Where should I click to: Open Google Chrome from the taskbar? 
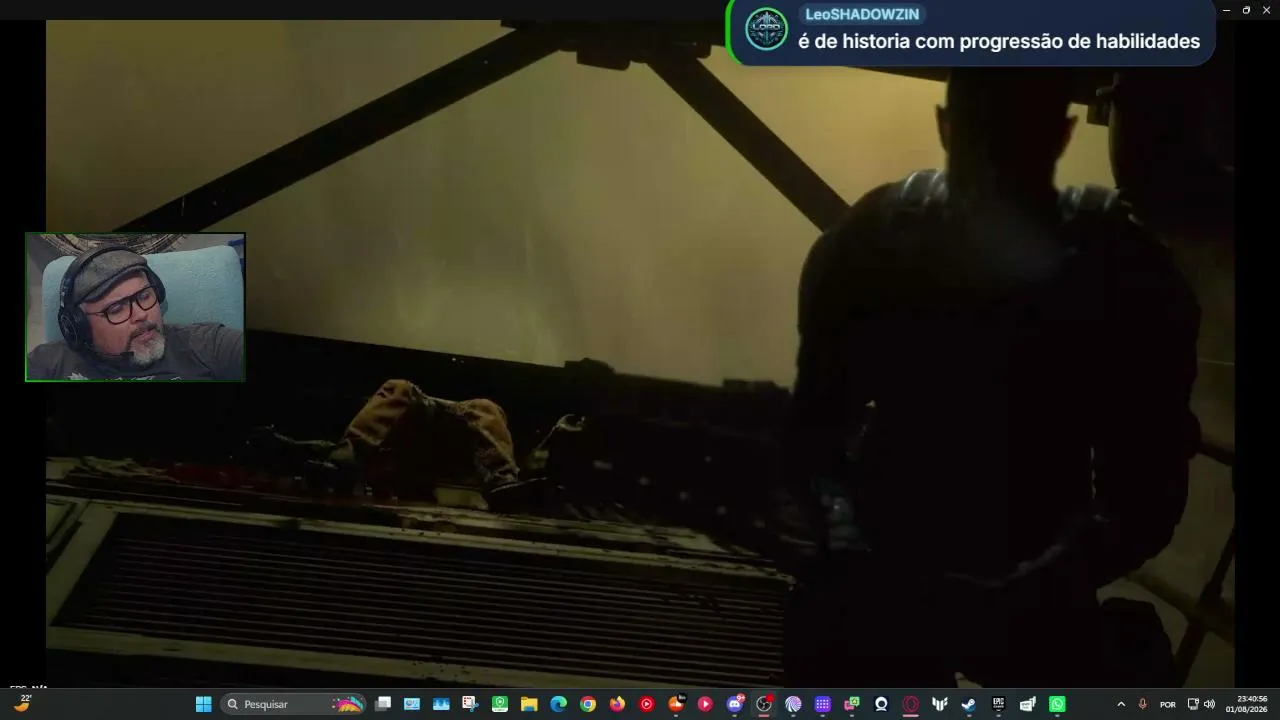coord(588,704)
